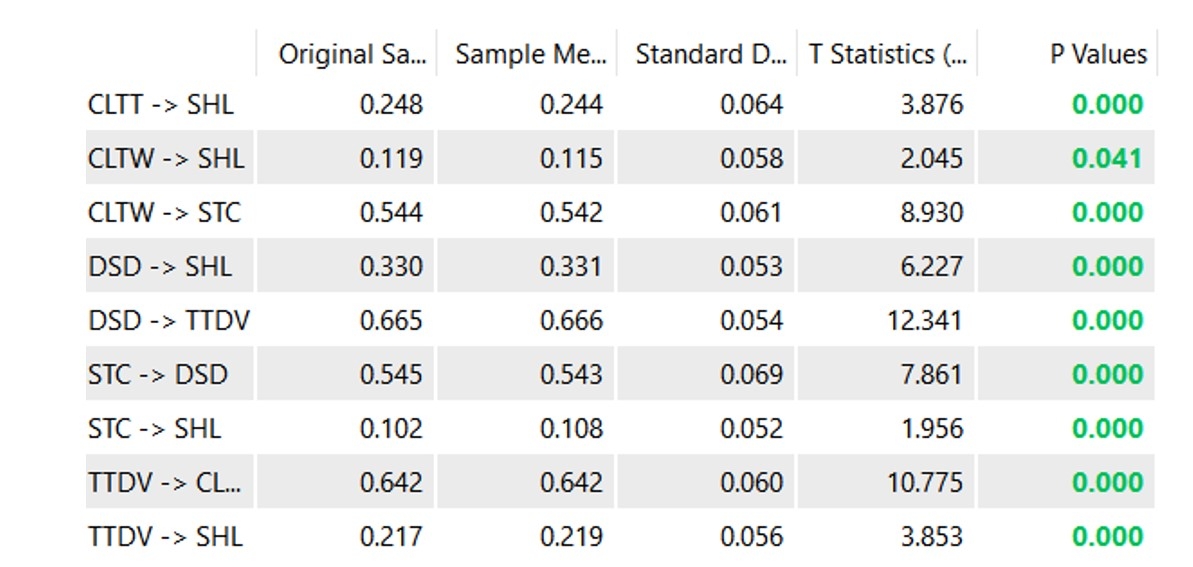Select the CLTW -> STC path row
1193x567 pixels.
164,212
